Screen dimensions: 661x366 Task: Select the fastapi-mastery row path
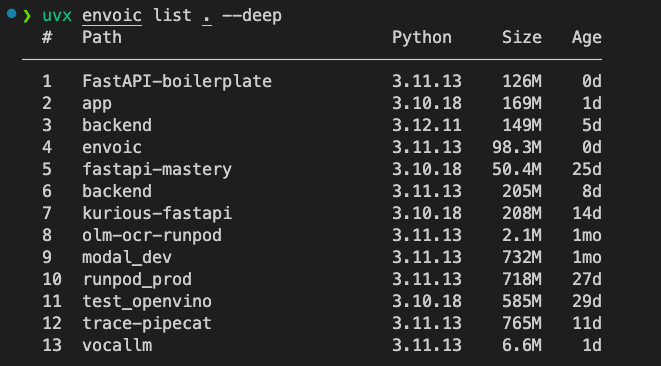157,170
